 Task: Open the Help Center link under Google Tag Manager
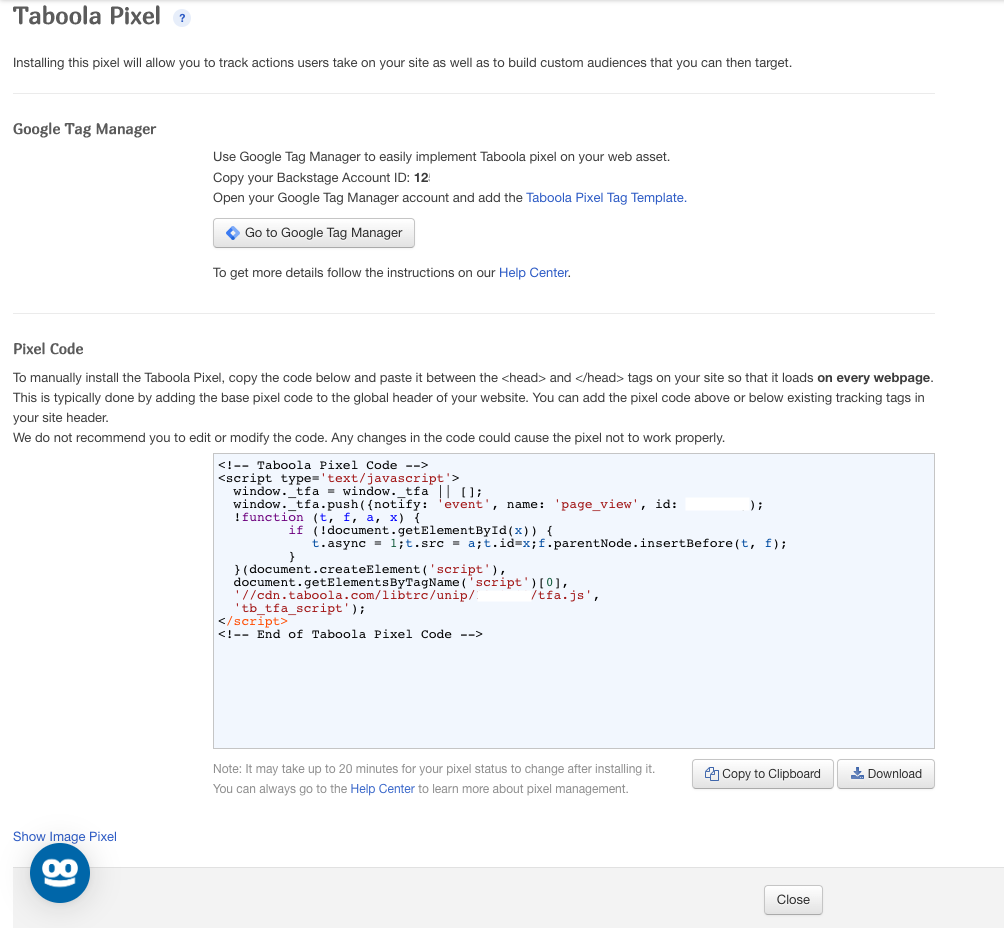pyautogui.click(x=533, y=273)
